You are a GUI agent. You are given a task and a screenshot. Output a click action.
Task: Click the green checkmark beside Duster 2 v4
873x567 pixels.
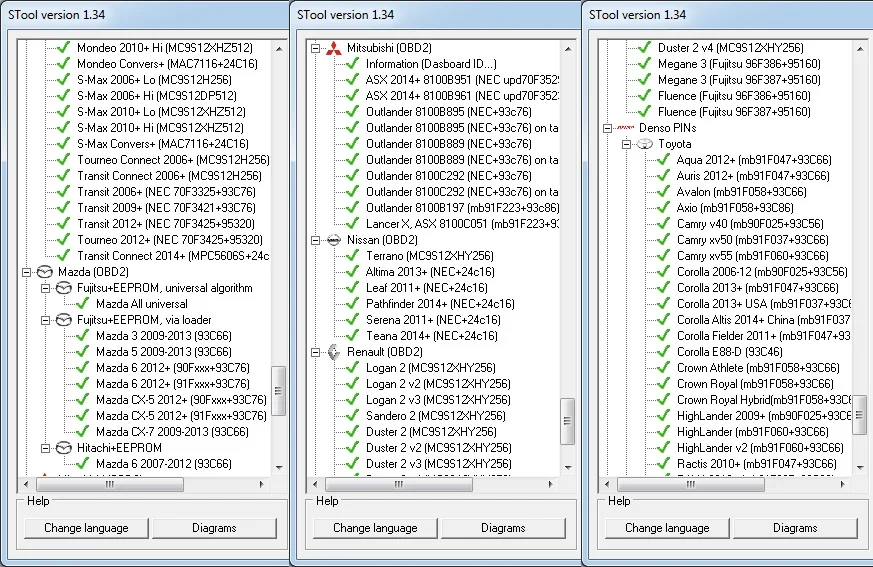[644, 48]
